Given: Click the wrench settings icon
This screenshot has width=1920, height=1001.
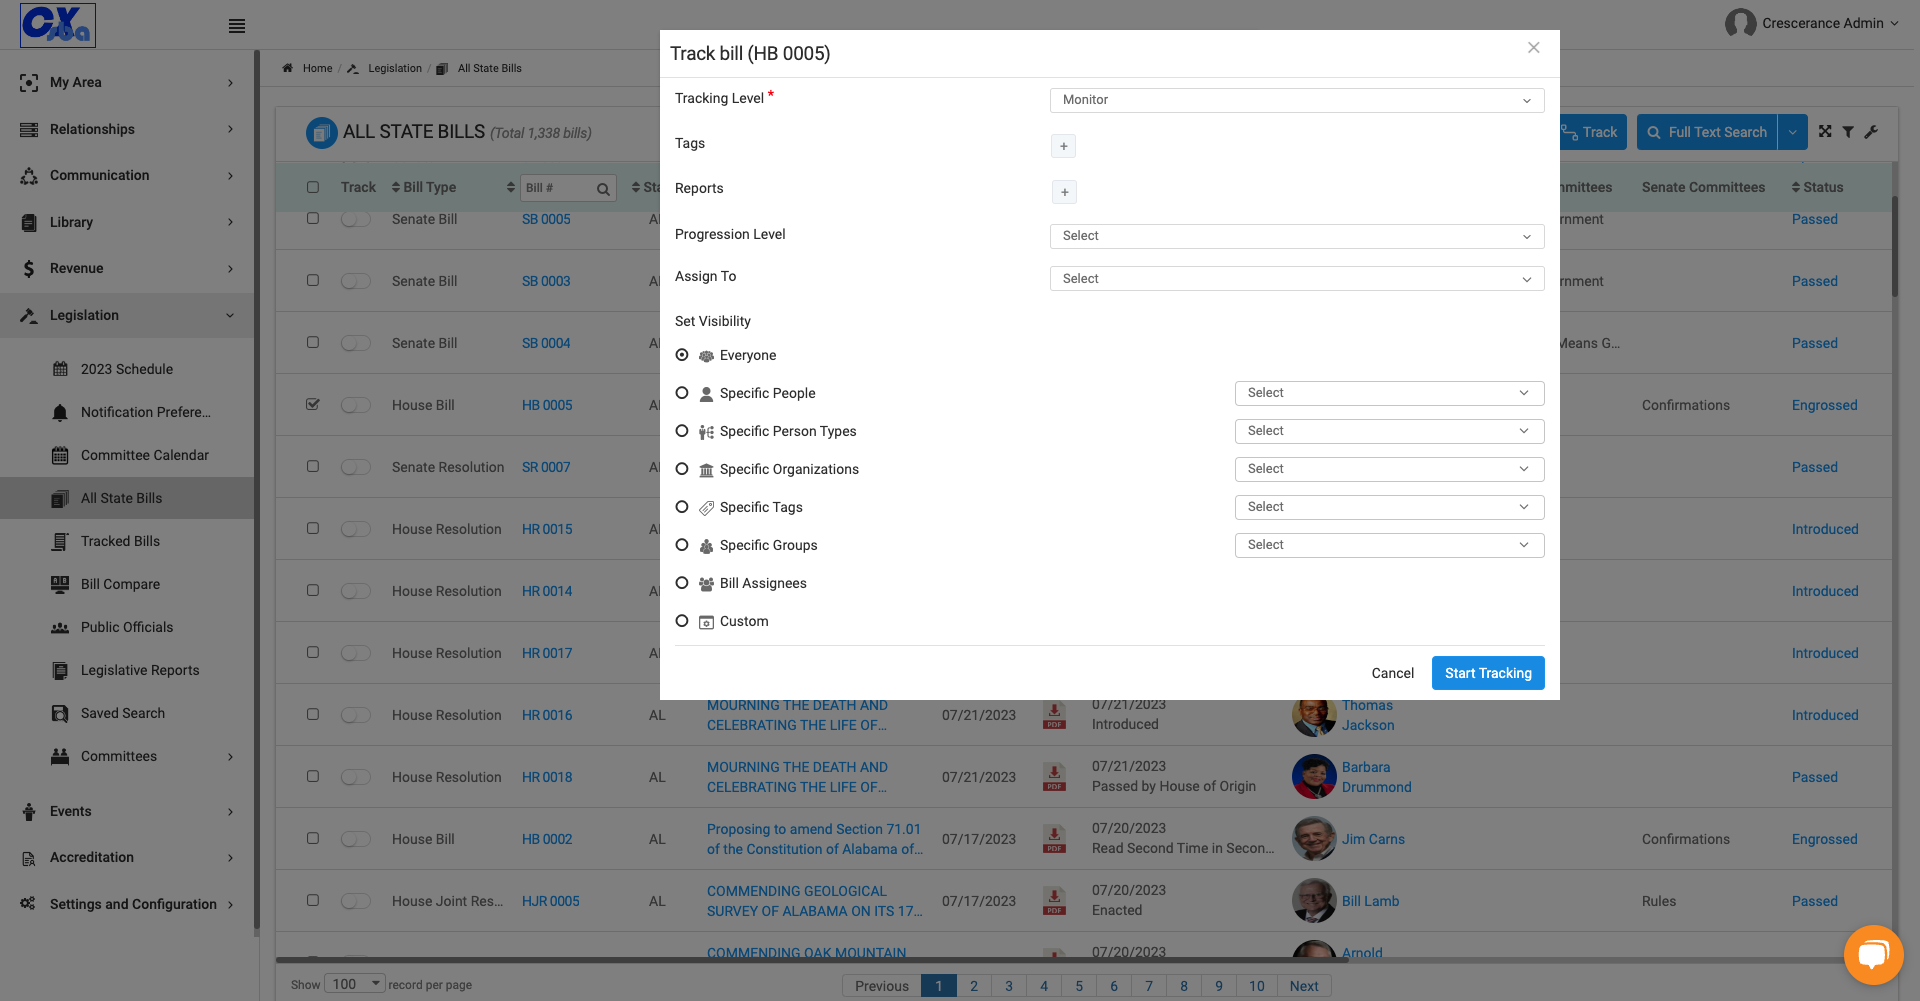Looking at the screenshot, I should (1871, 132).
